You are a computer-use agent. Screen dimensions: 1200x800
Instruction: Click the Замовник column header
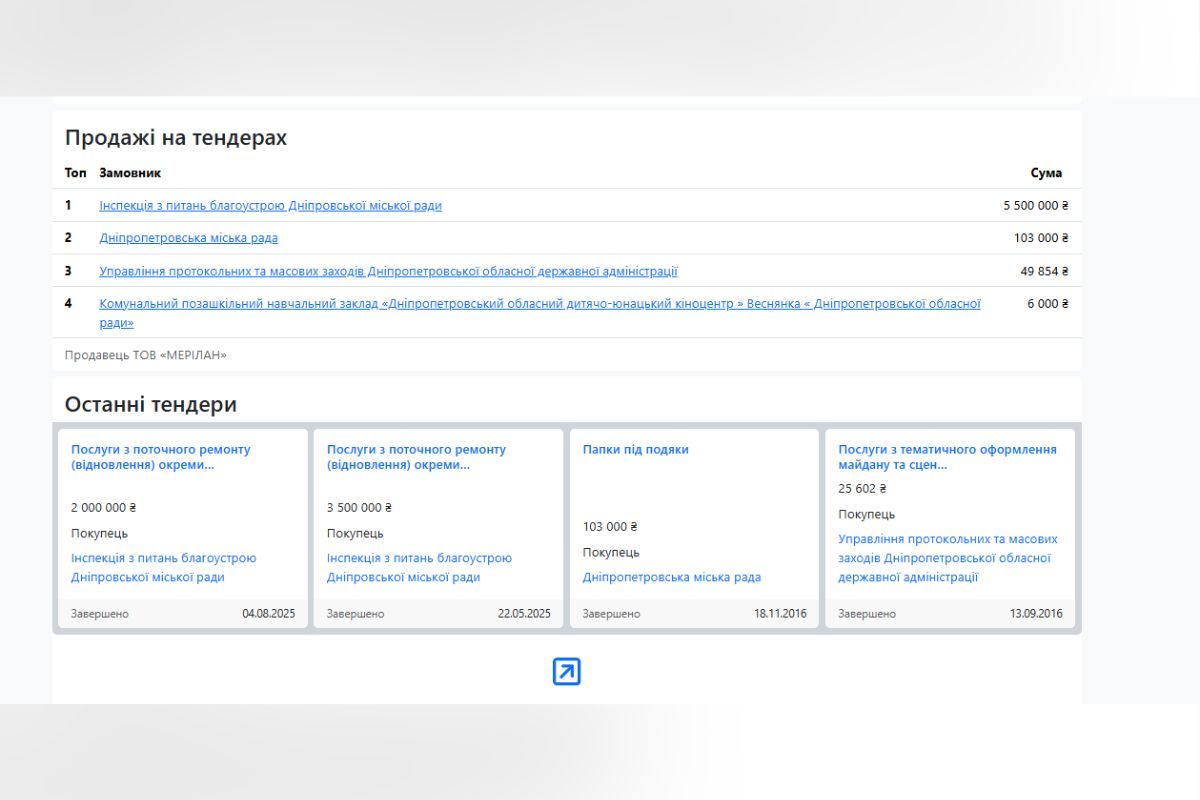(x=130, y=173)
